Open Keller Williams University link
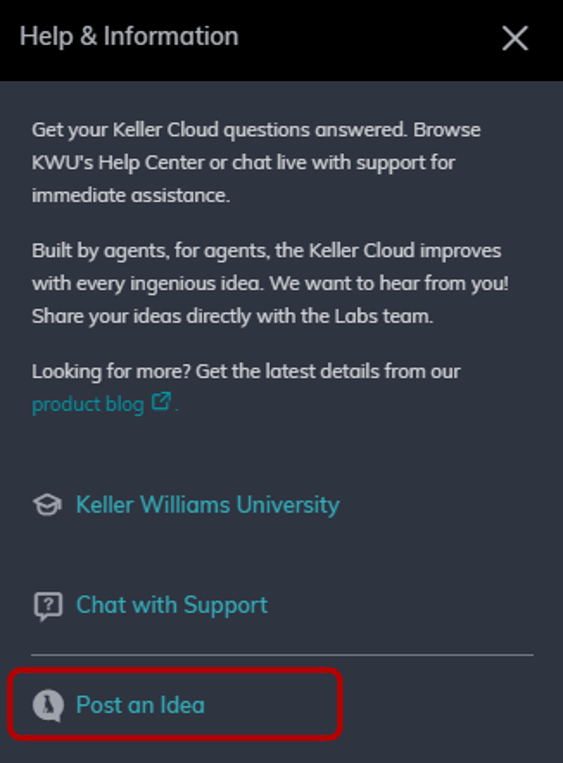The width and height of the screenshot is (563, 763). 208,505
